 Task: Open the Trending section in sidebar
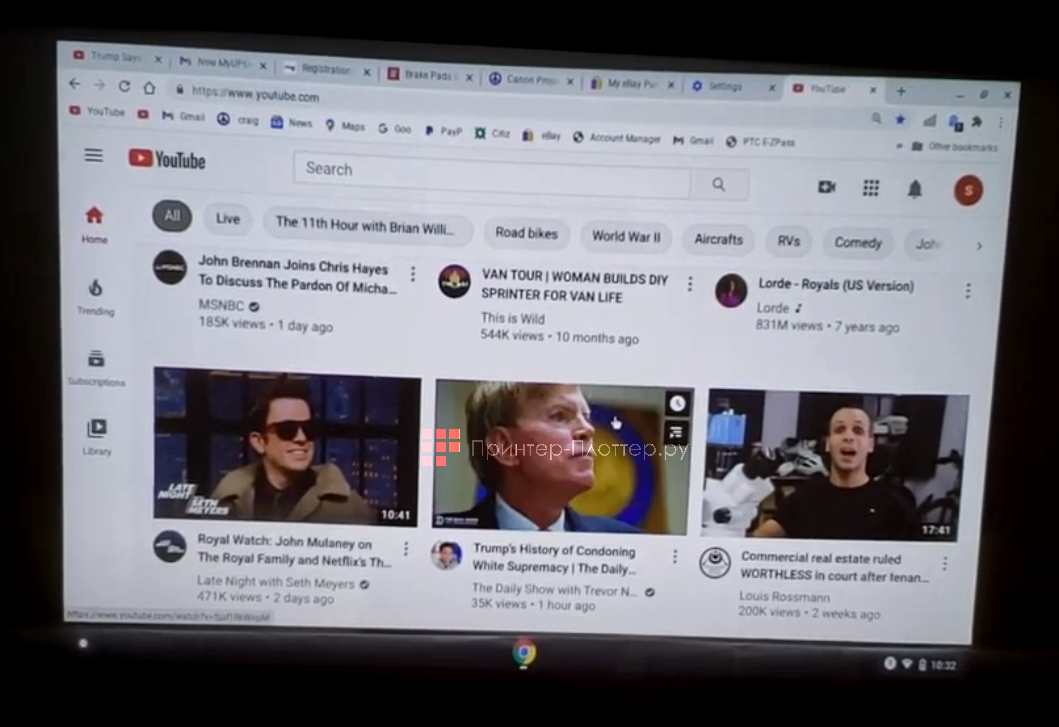click(96, 296)
